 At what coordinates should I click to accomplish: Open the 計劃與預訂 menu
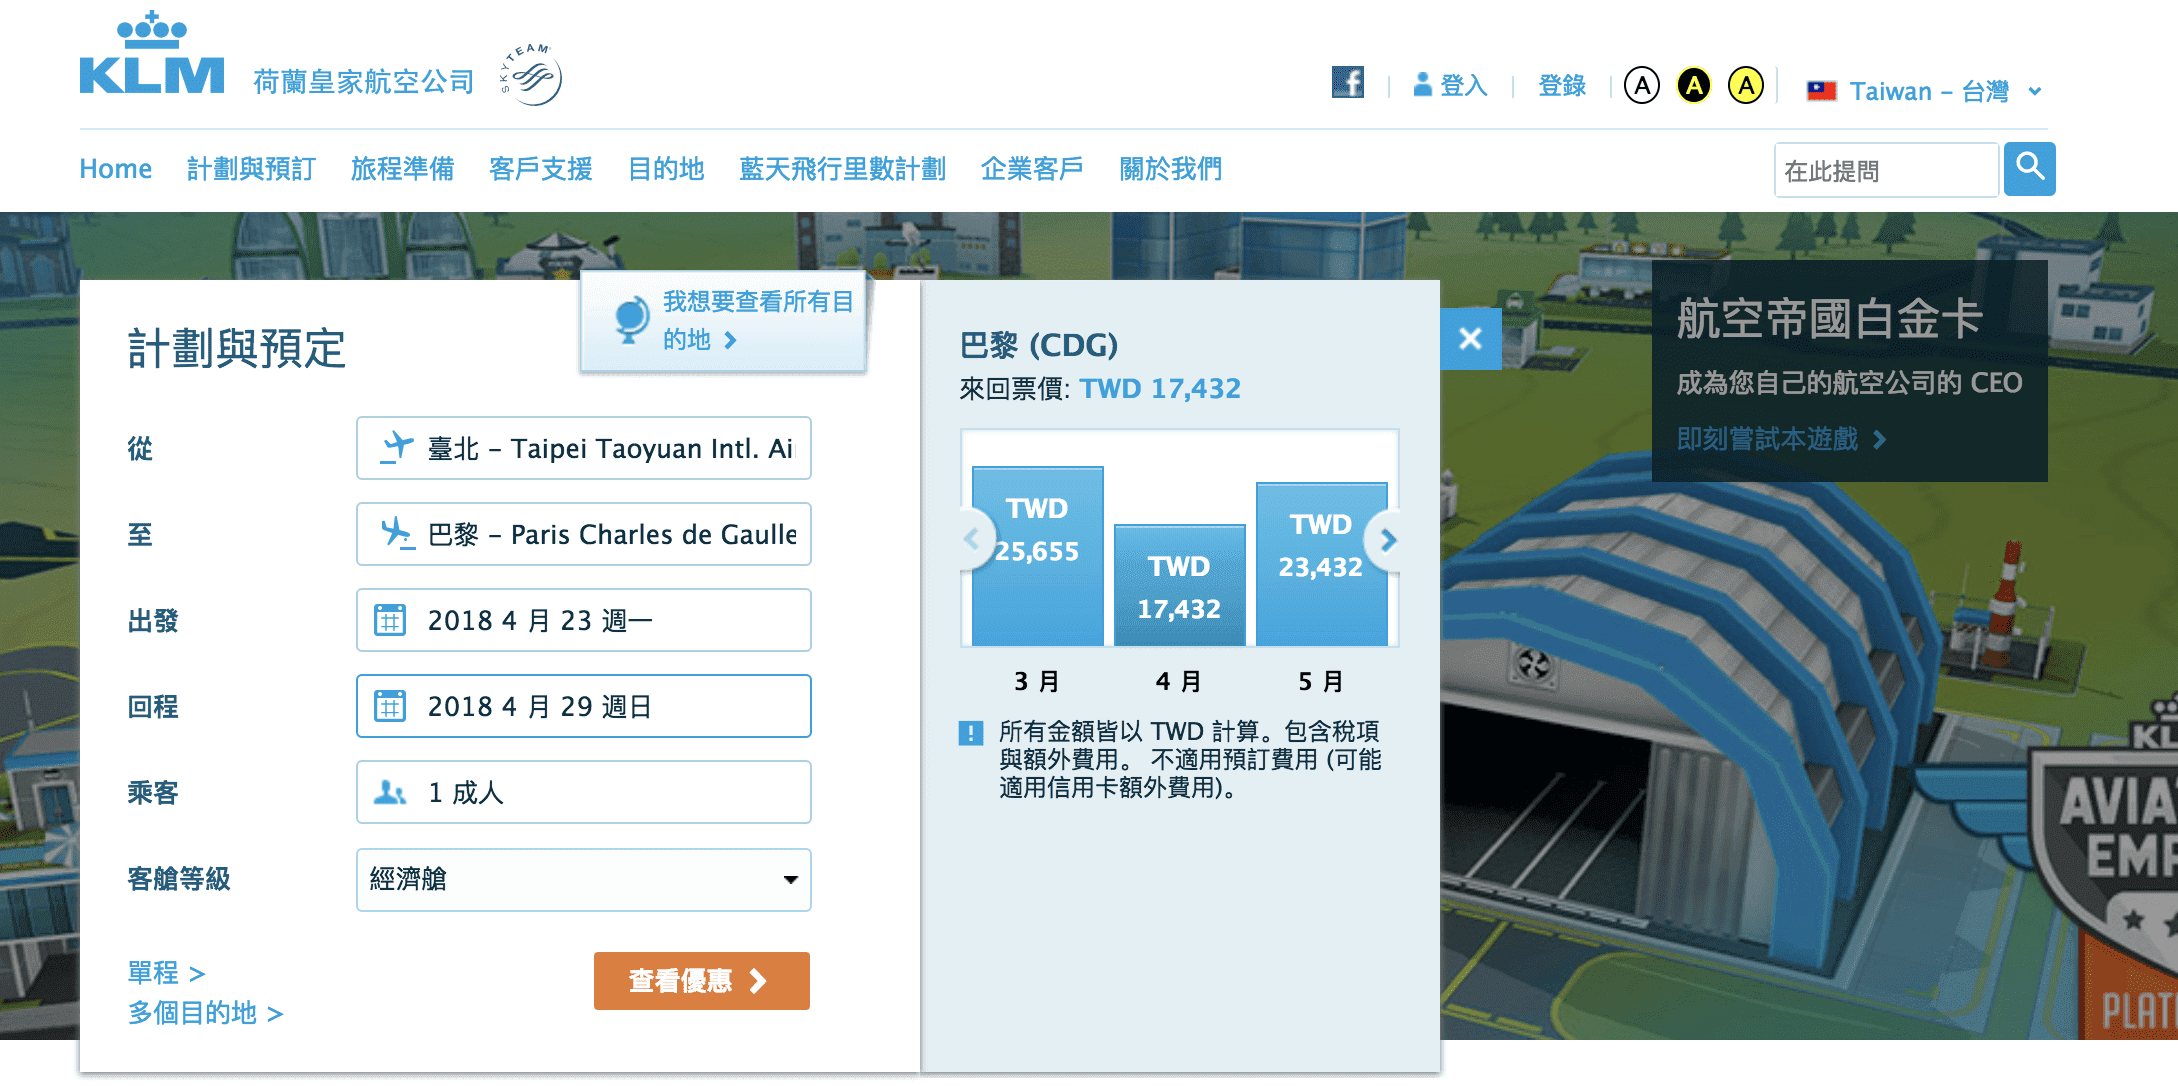click(251, 169)
